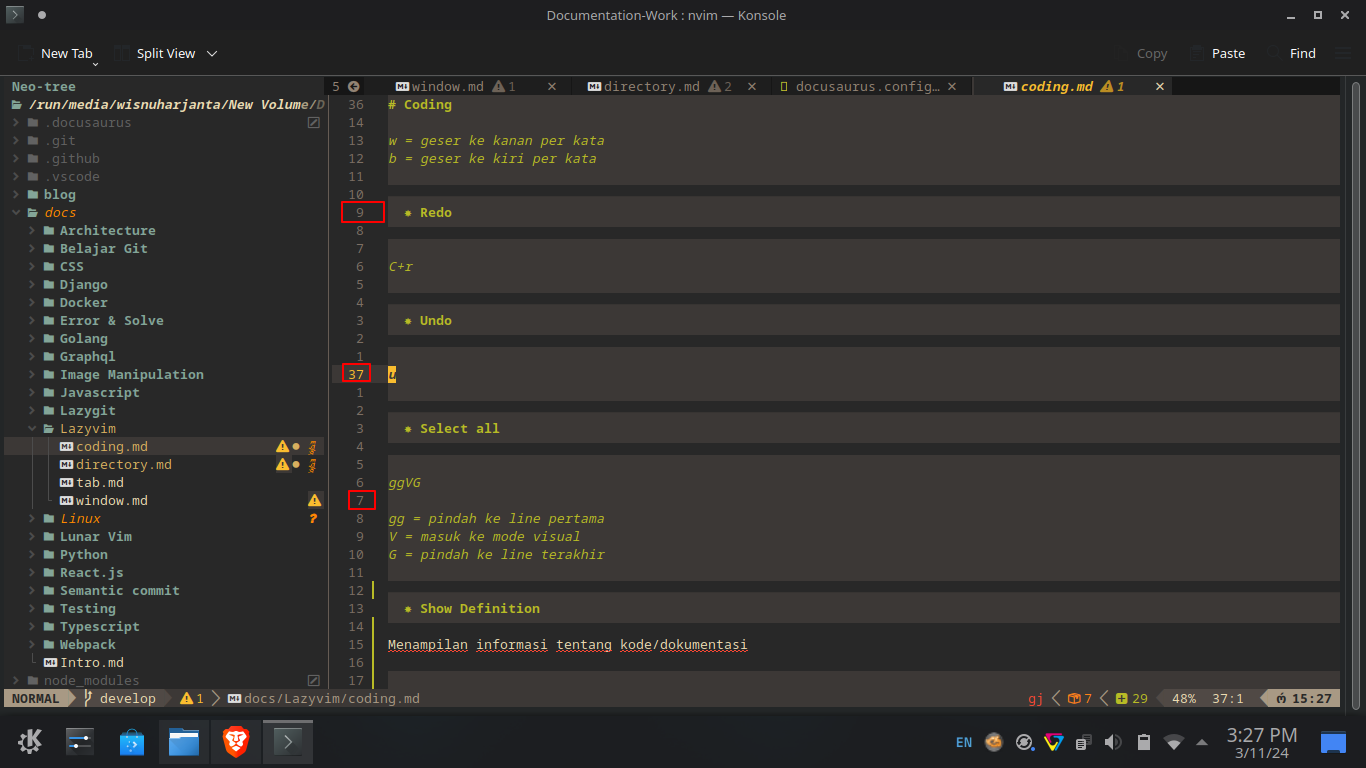The height and width of the screenshot is (768, 1366).
Task: Open the New Tab dropdown arrow
Action: tap(96, 63)
